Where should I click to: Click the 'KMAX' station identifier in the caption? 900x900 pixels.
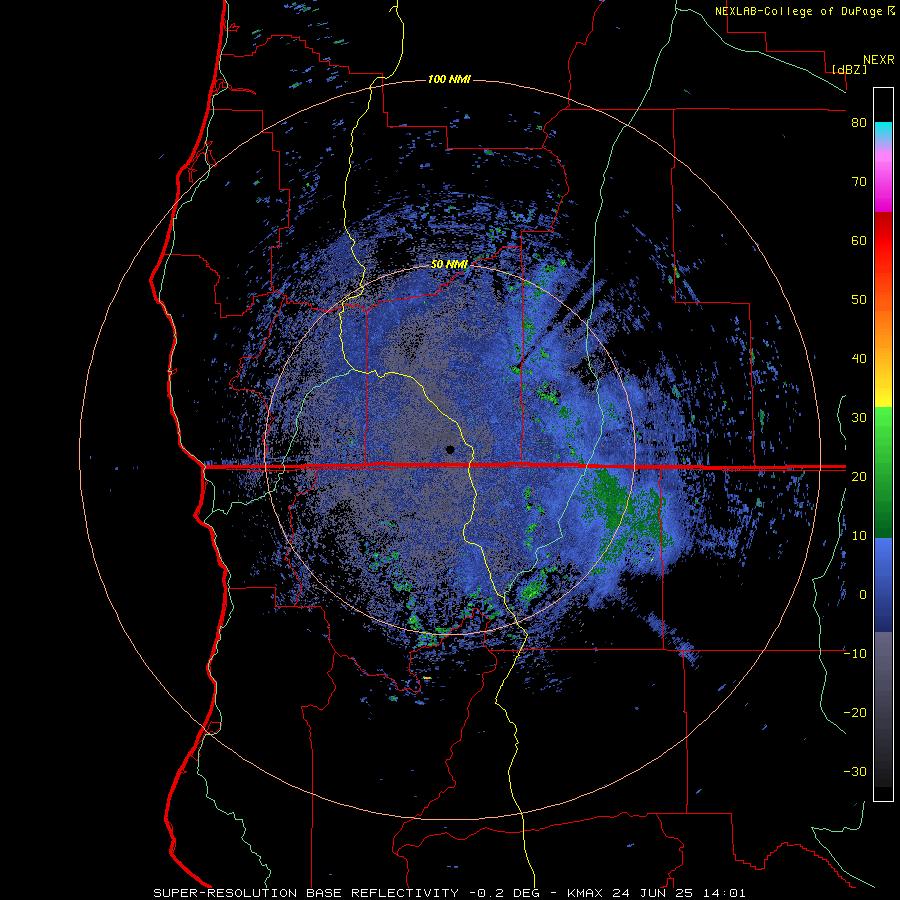click(587, 893)
